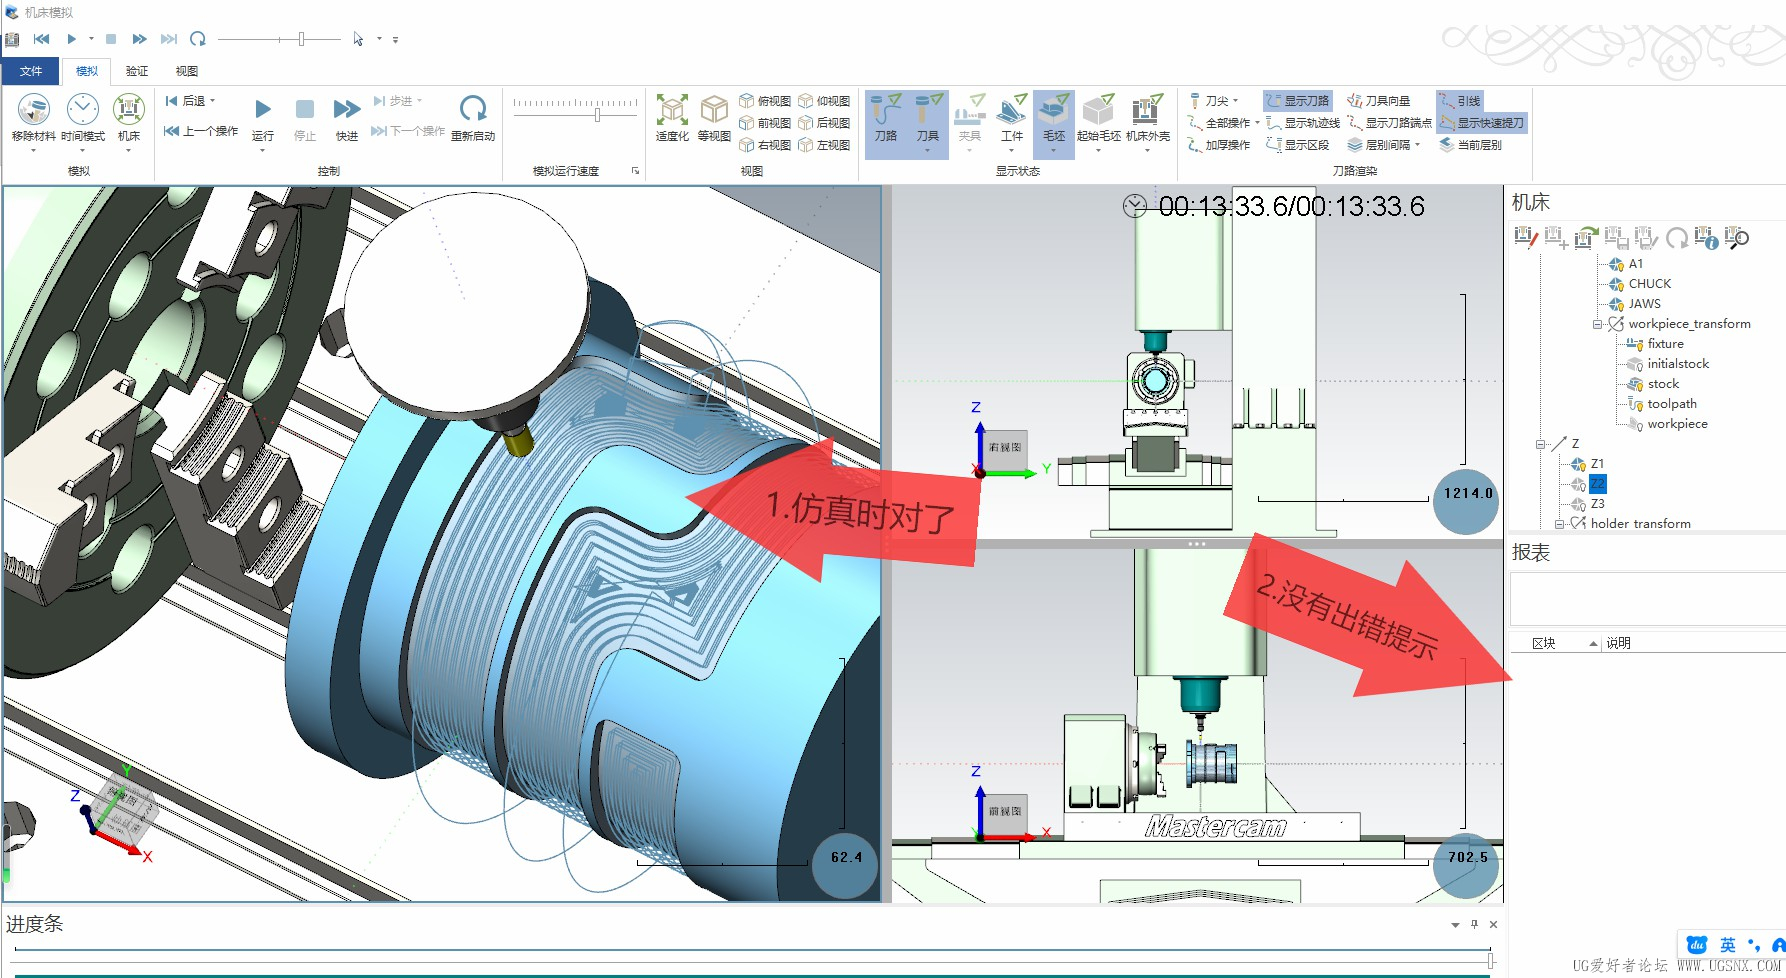Open dropdown arrow under 机床外壳
This screenshot has width=1786, height=978.
click(1147, 150)
